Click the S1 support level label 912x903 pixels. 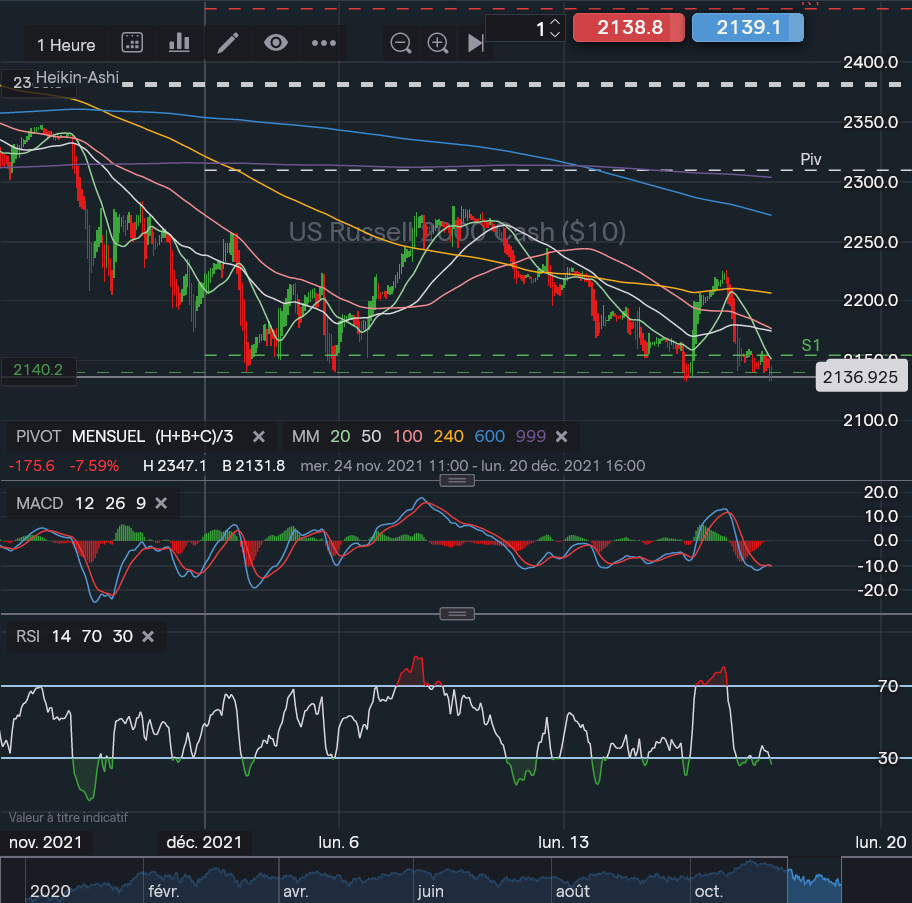[810, 345]
